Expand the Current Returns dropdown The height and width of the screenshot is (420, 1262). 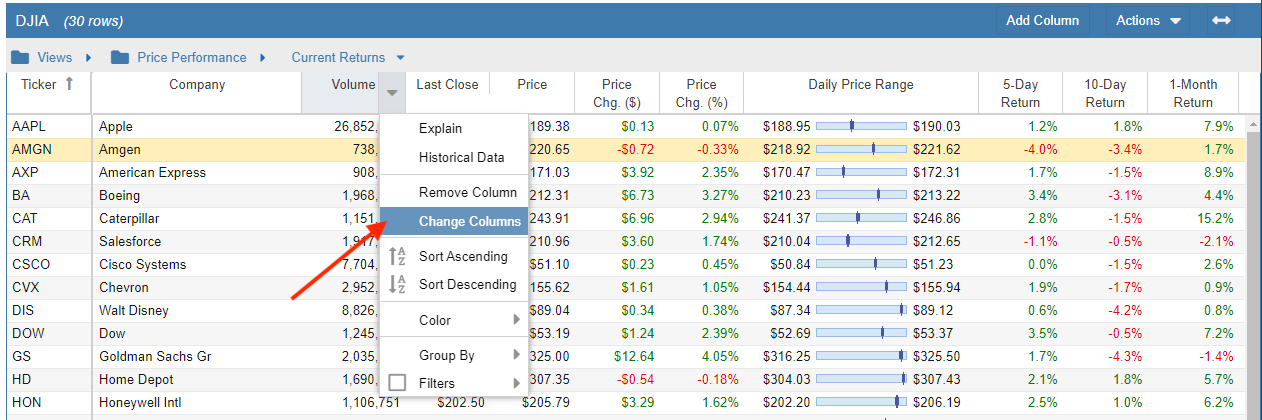400,58
